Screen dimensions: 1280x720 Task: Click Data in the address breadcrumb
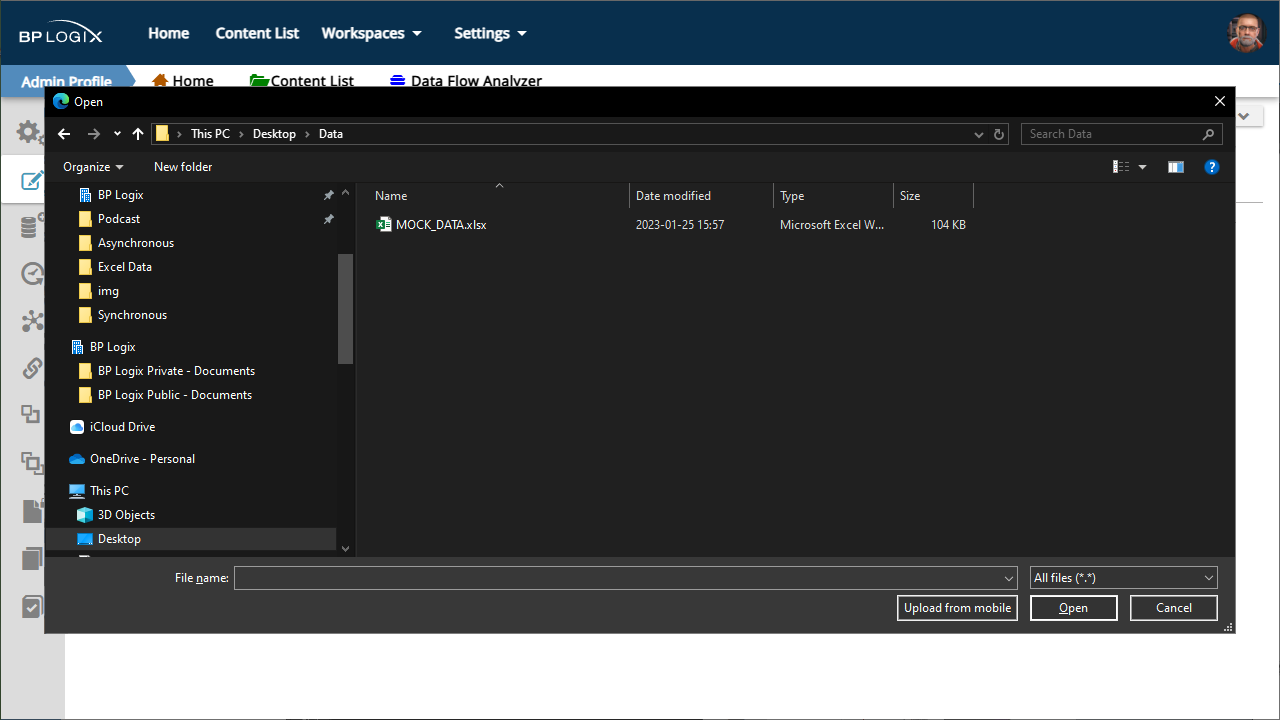tap(331, 134)
